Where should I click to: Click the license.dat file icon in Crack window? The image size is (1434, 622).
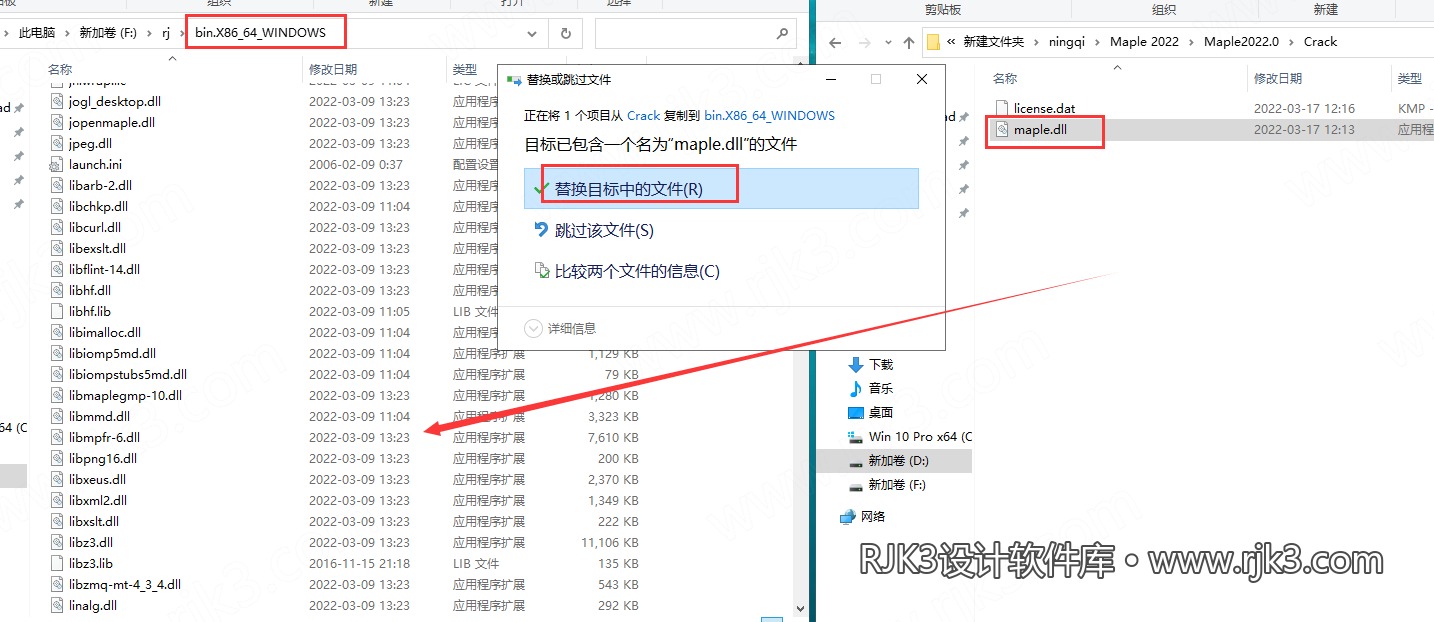point(1002,108)
